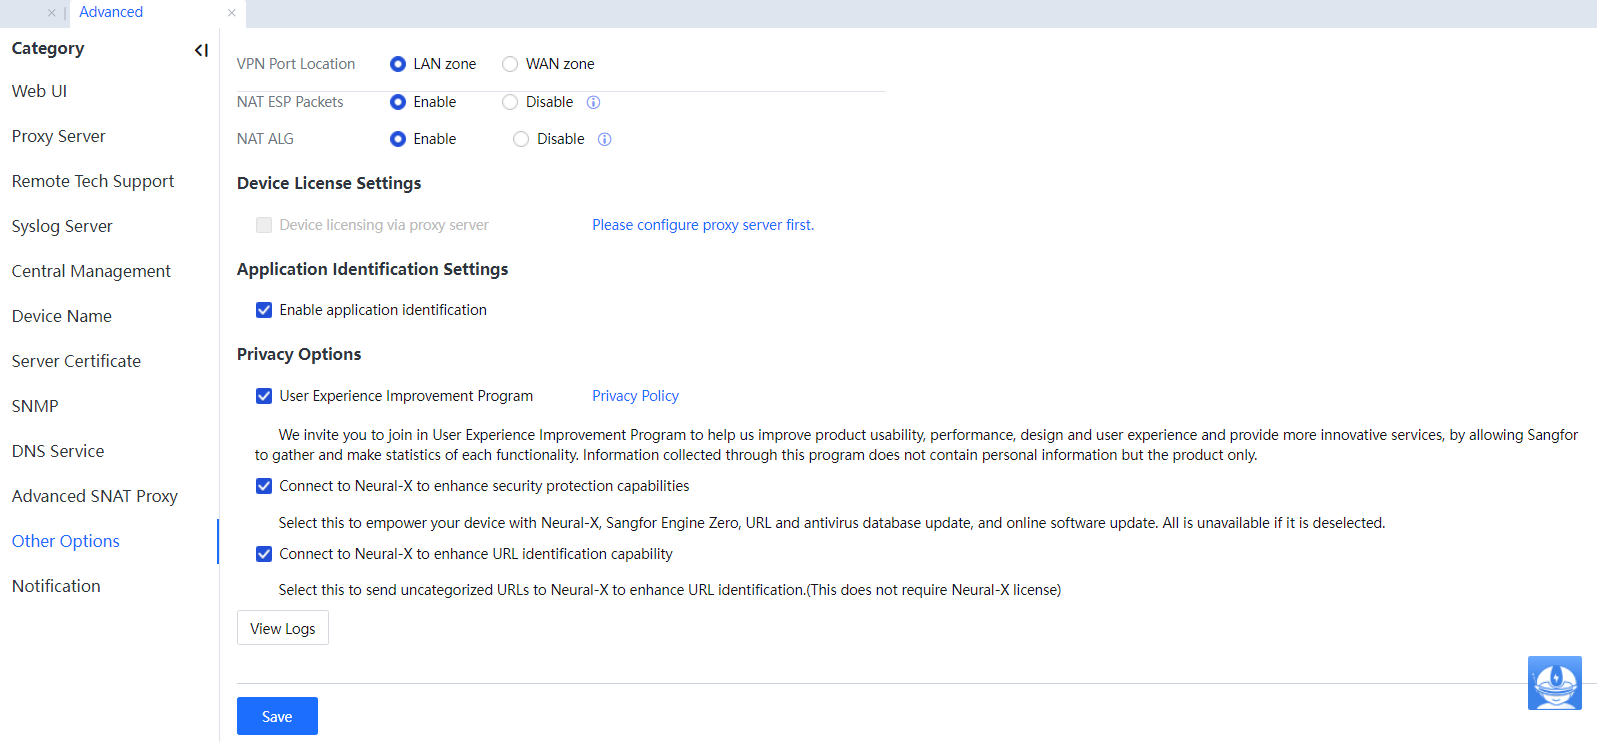
Task: Save the settings
Action: [x=277, y=716]
